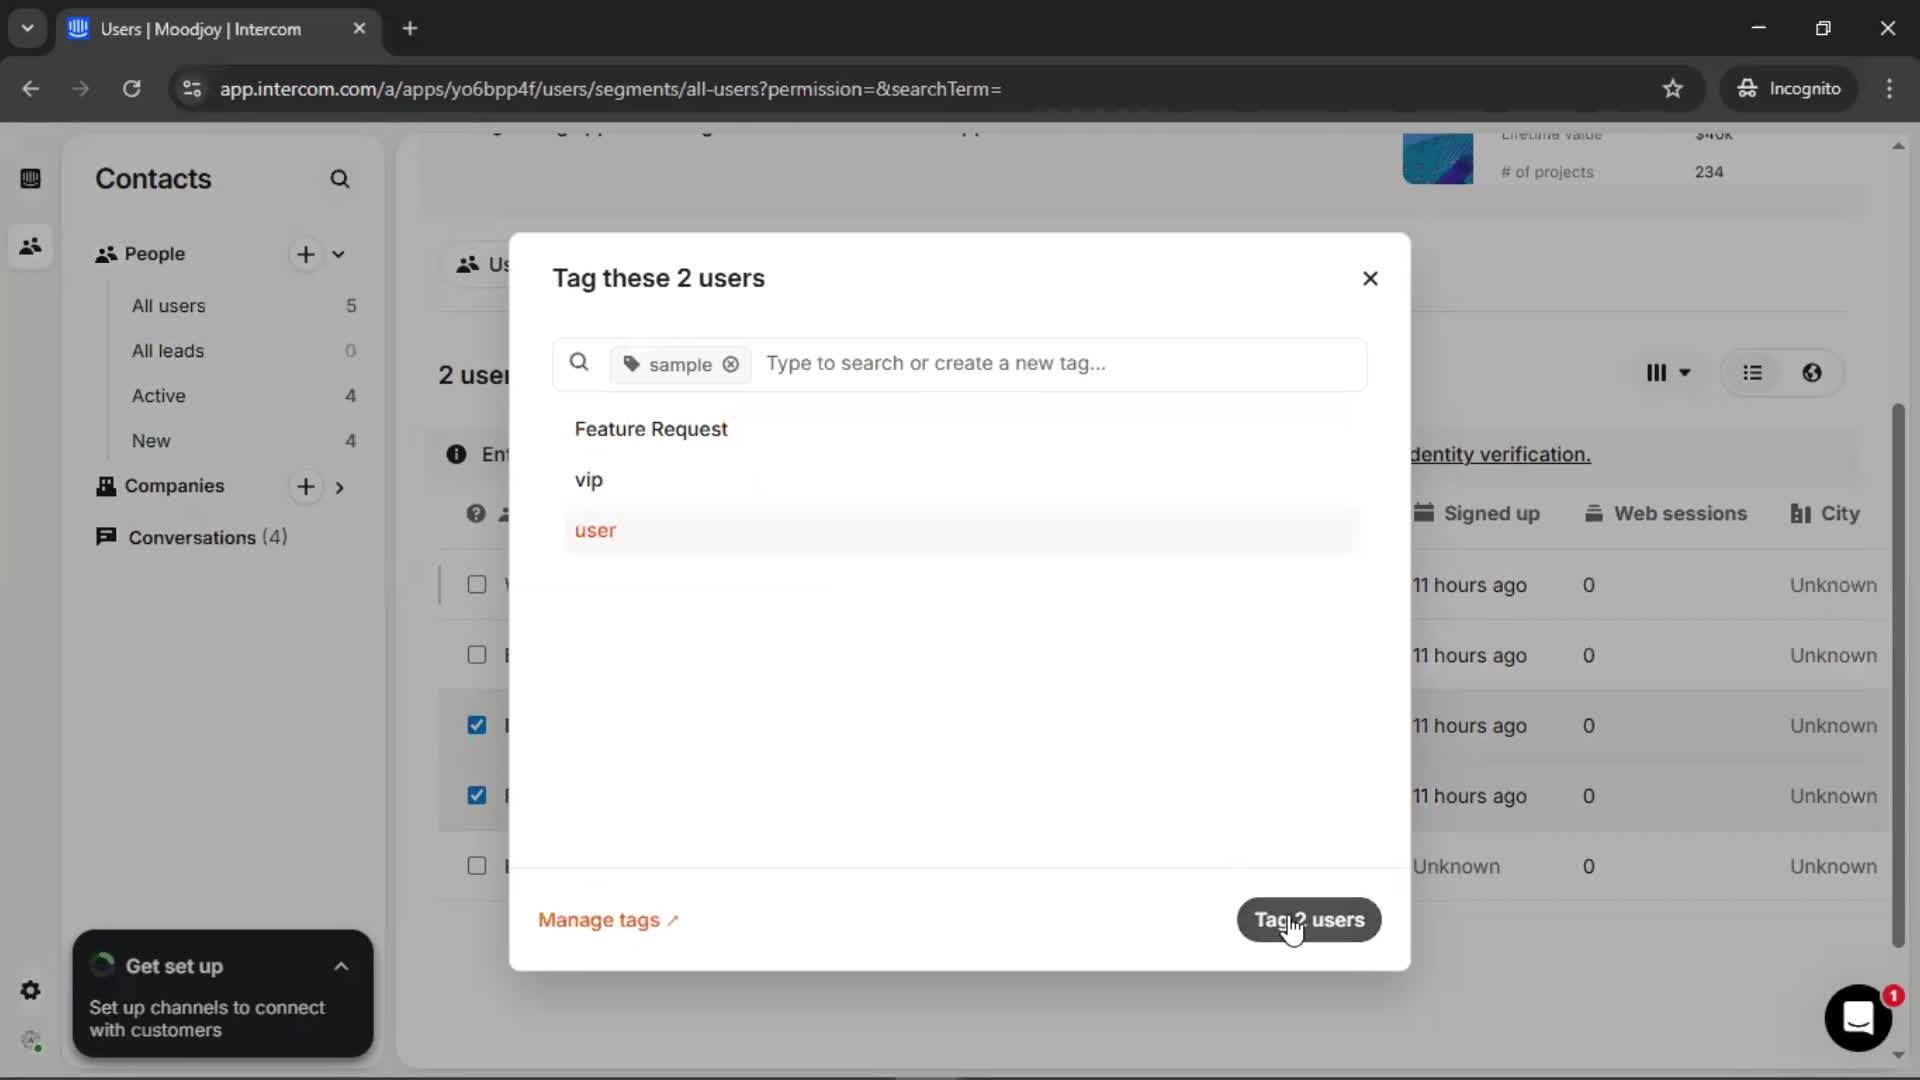The height and width of the screenshot is (1080, 1920).
Task: Uncheck the fourth user row checkbox
Action: 477,796
